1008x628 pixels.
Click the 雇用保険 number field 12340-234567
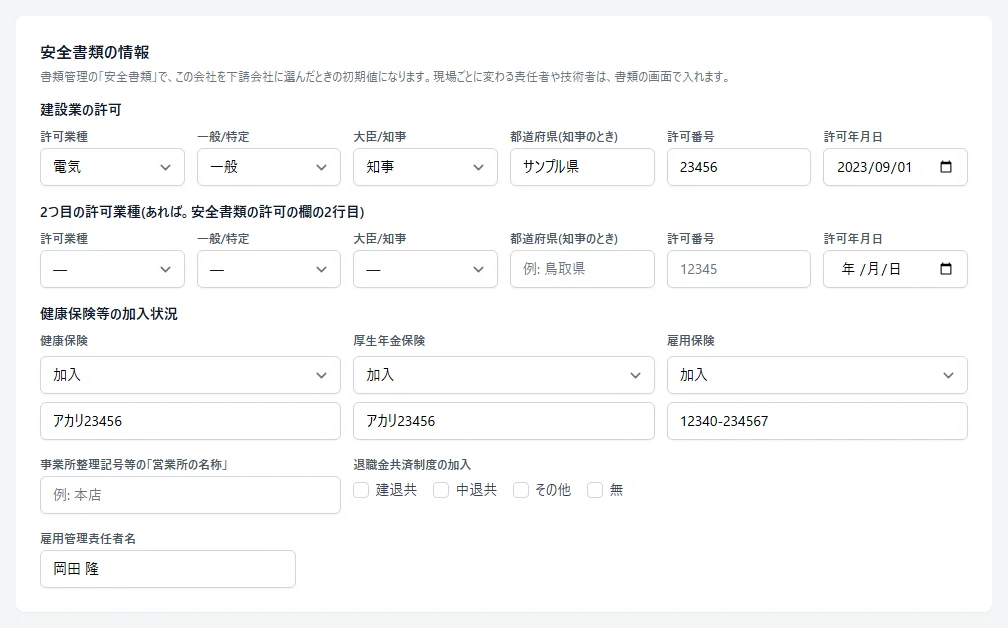click(x=817, y=421)
